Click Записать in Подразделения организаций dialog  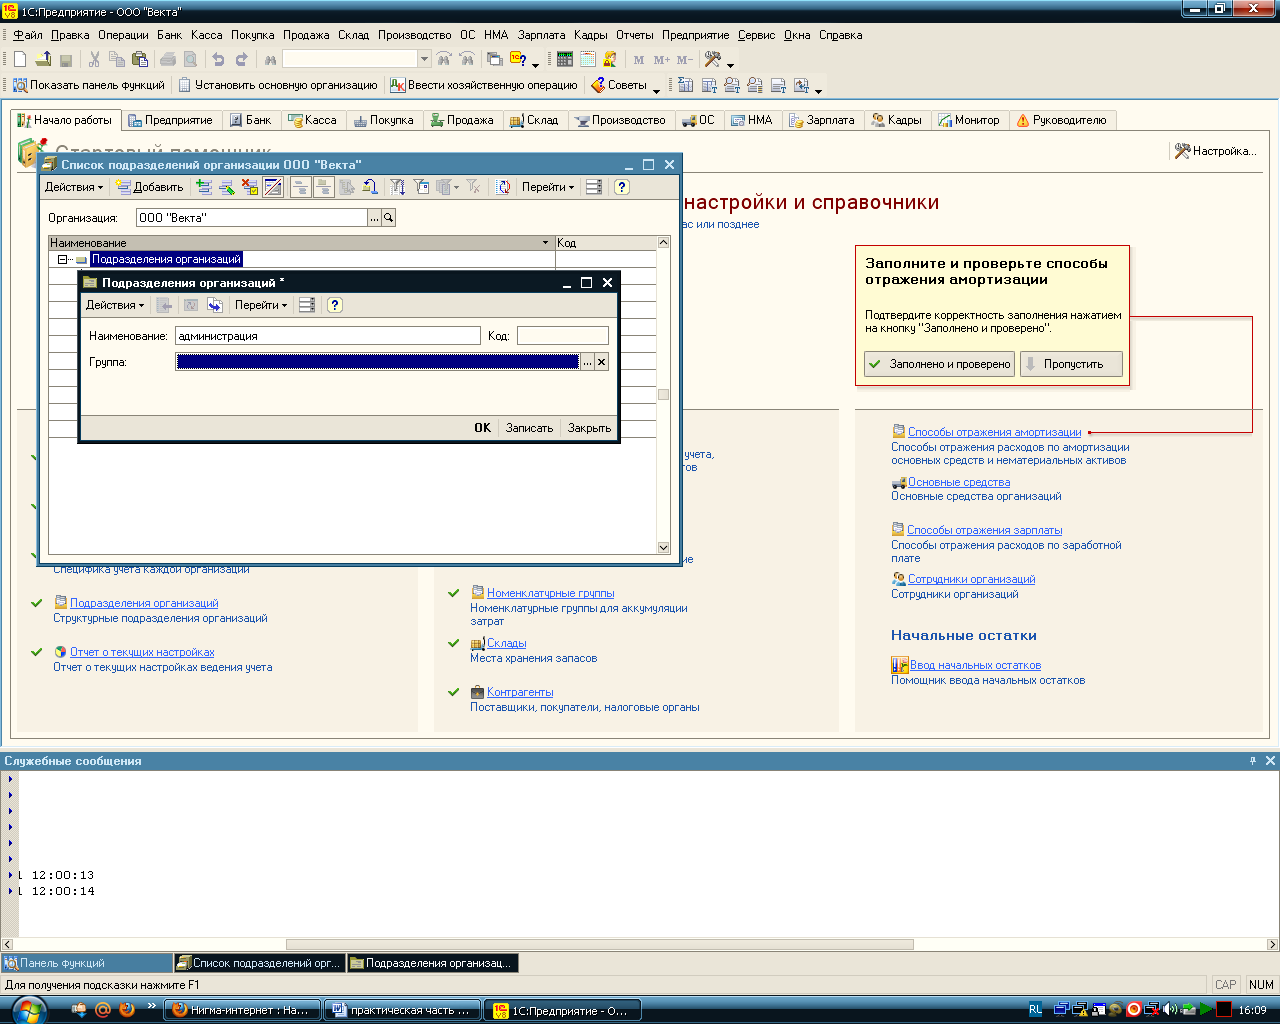coord(529,428)
